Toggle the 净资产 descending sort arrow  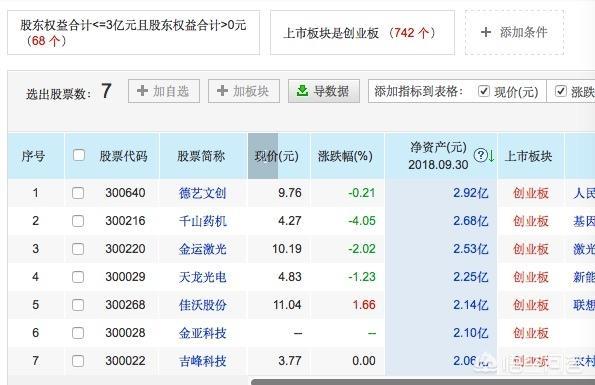pos(491,156)
